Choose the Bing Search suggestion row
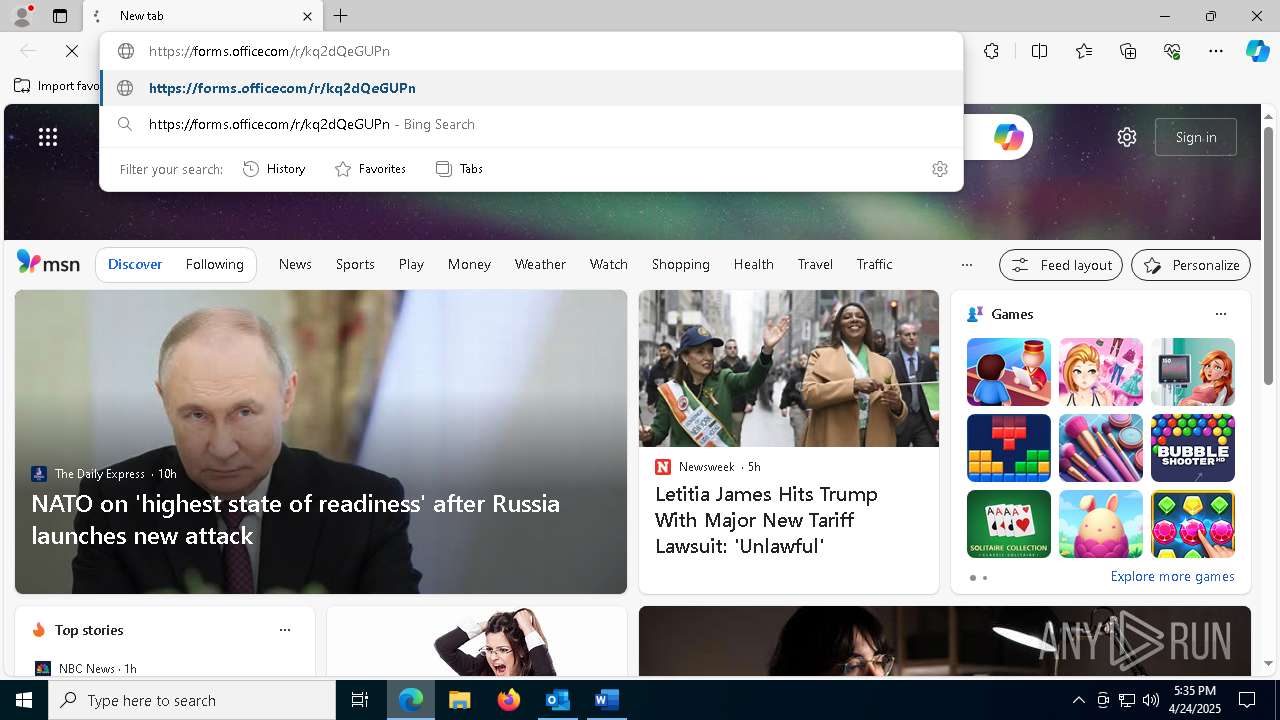1280x720 pixels. (x=531, y=124)
